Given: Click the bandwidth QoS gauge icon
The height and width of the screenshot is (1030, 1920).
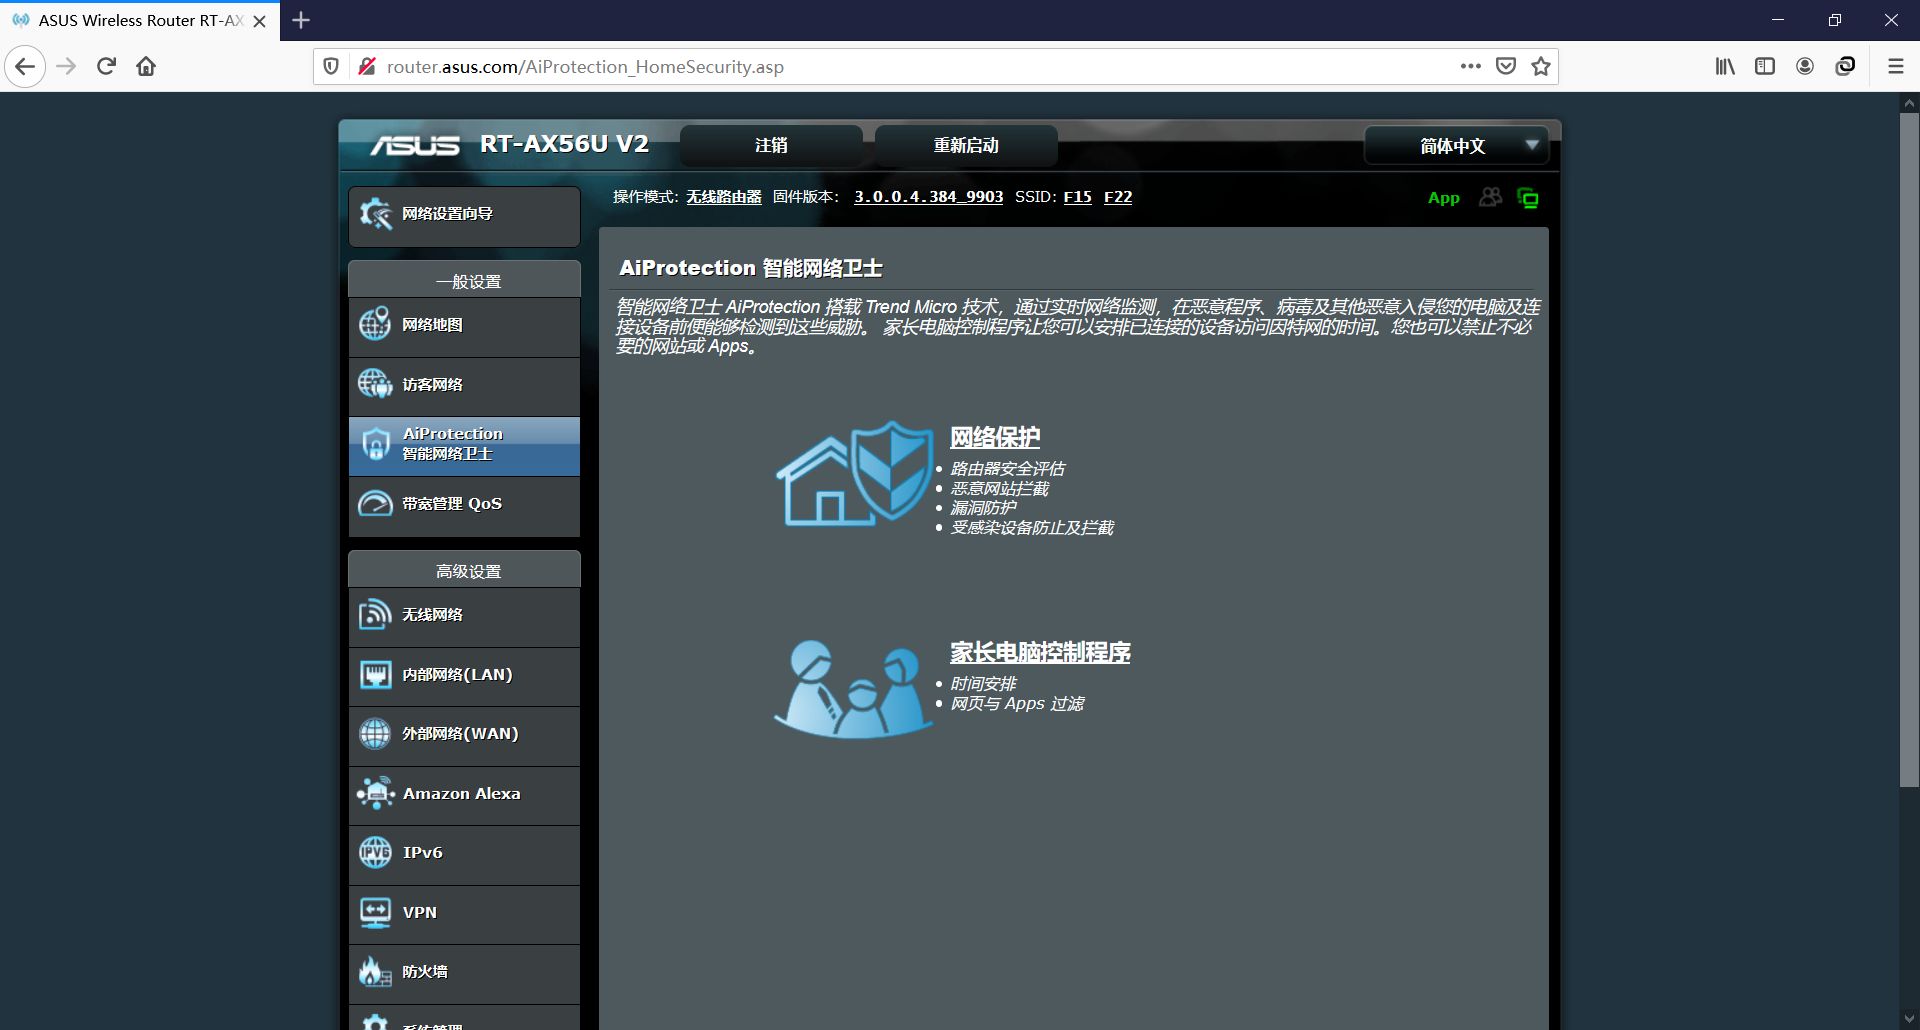Looking at the screenshot, I should (375, 503).
